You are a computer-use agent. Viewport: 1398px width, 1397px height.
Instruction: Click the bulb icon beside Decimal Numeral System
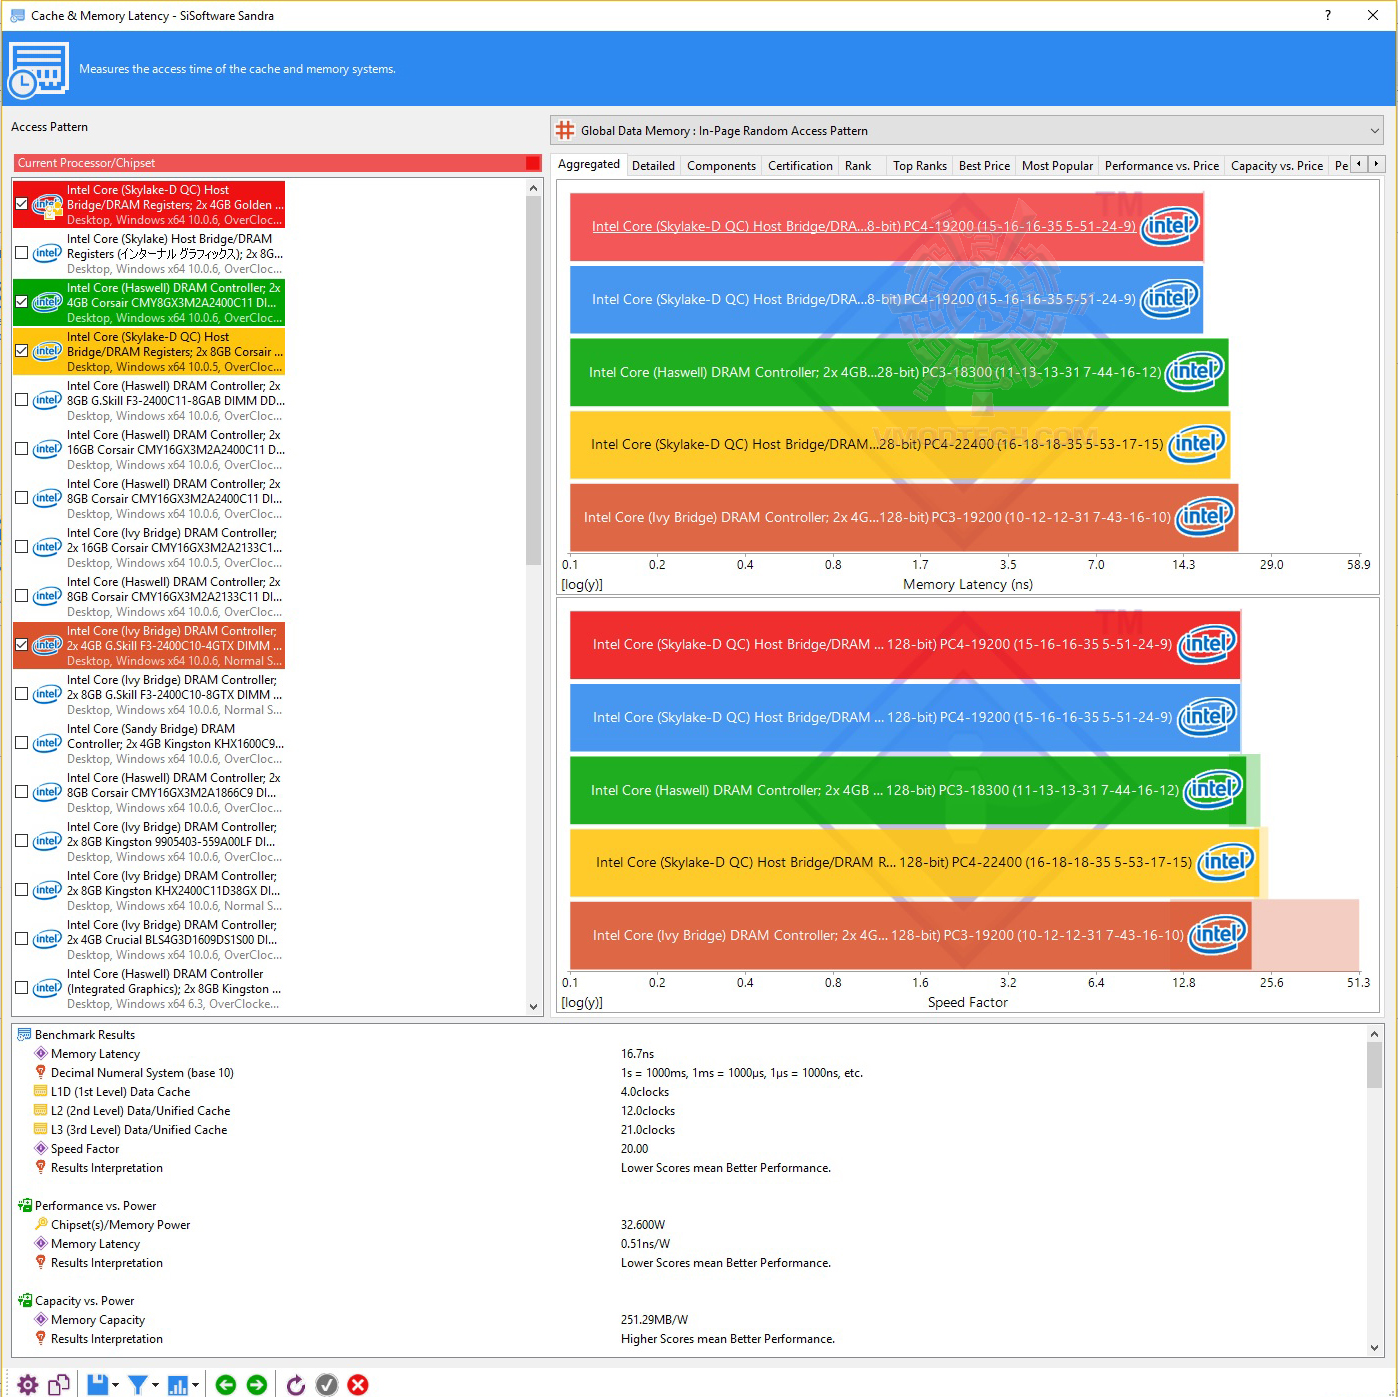[41, 1072]
